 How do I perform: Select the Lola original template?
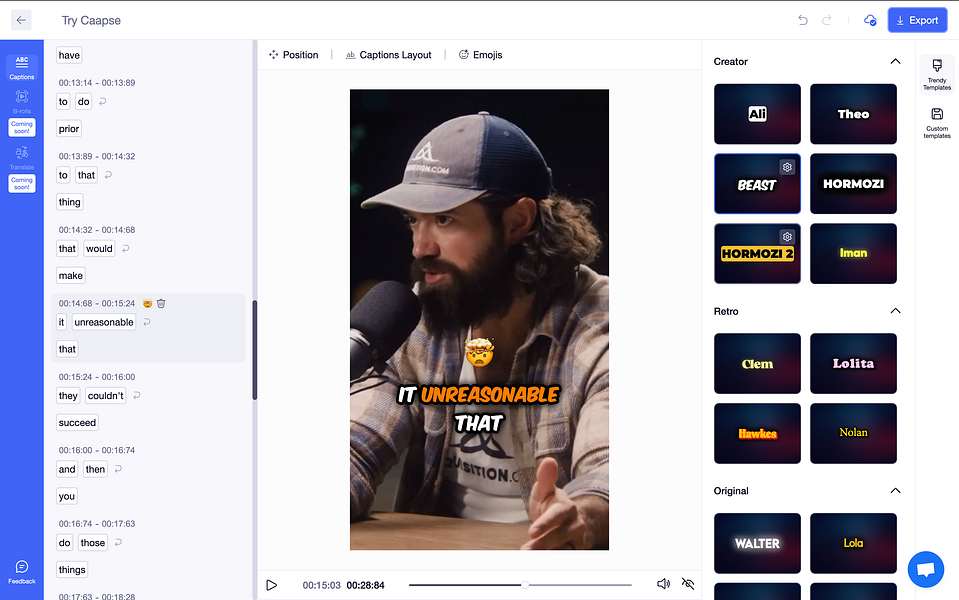coord(853,543)
